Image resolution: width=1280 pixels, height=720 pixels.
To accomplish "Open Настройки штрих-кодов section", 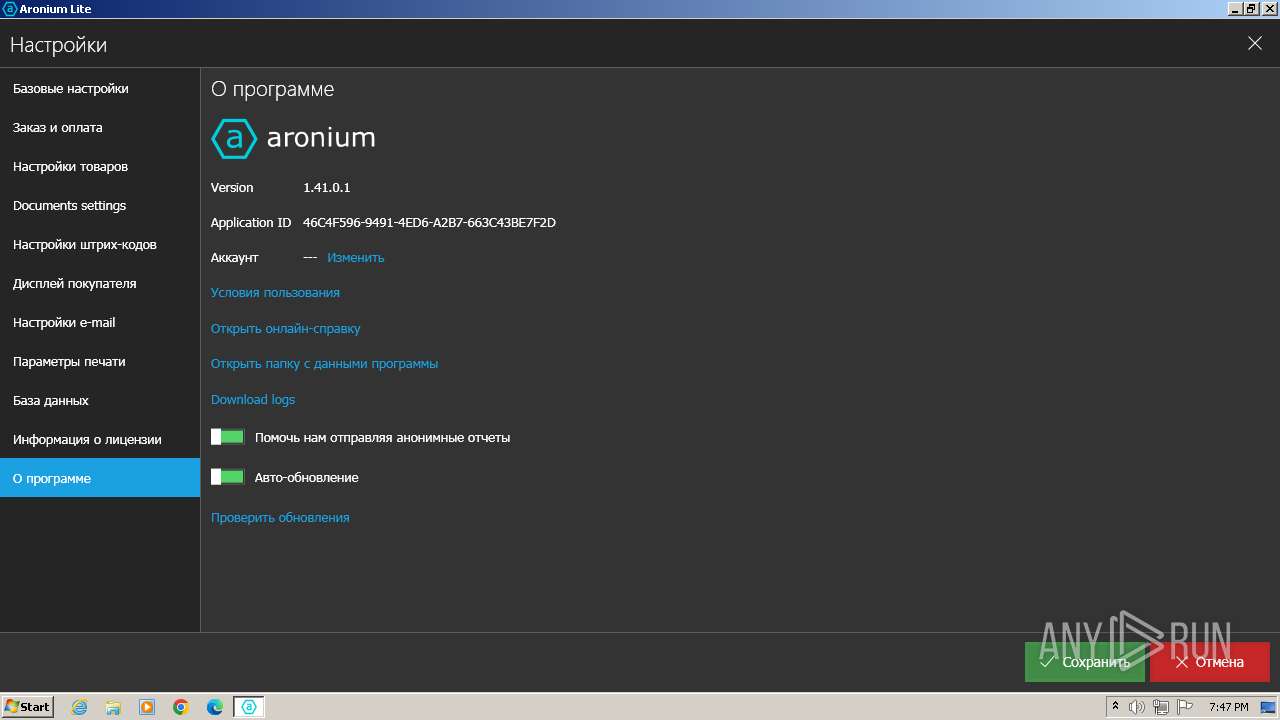I will click(x=100, y=244).
